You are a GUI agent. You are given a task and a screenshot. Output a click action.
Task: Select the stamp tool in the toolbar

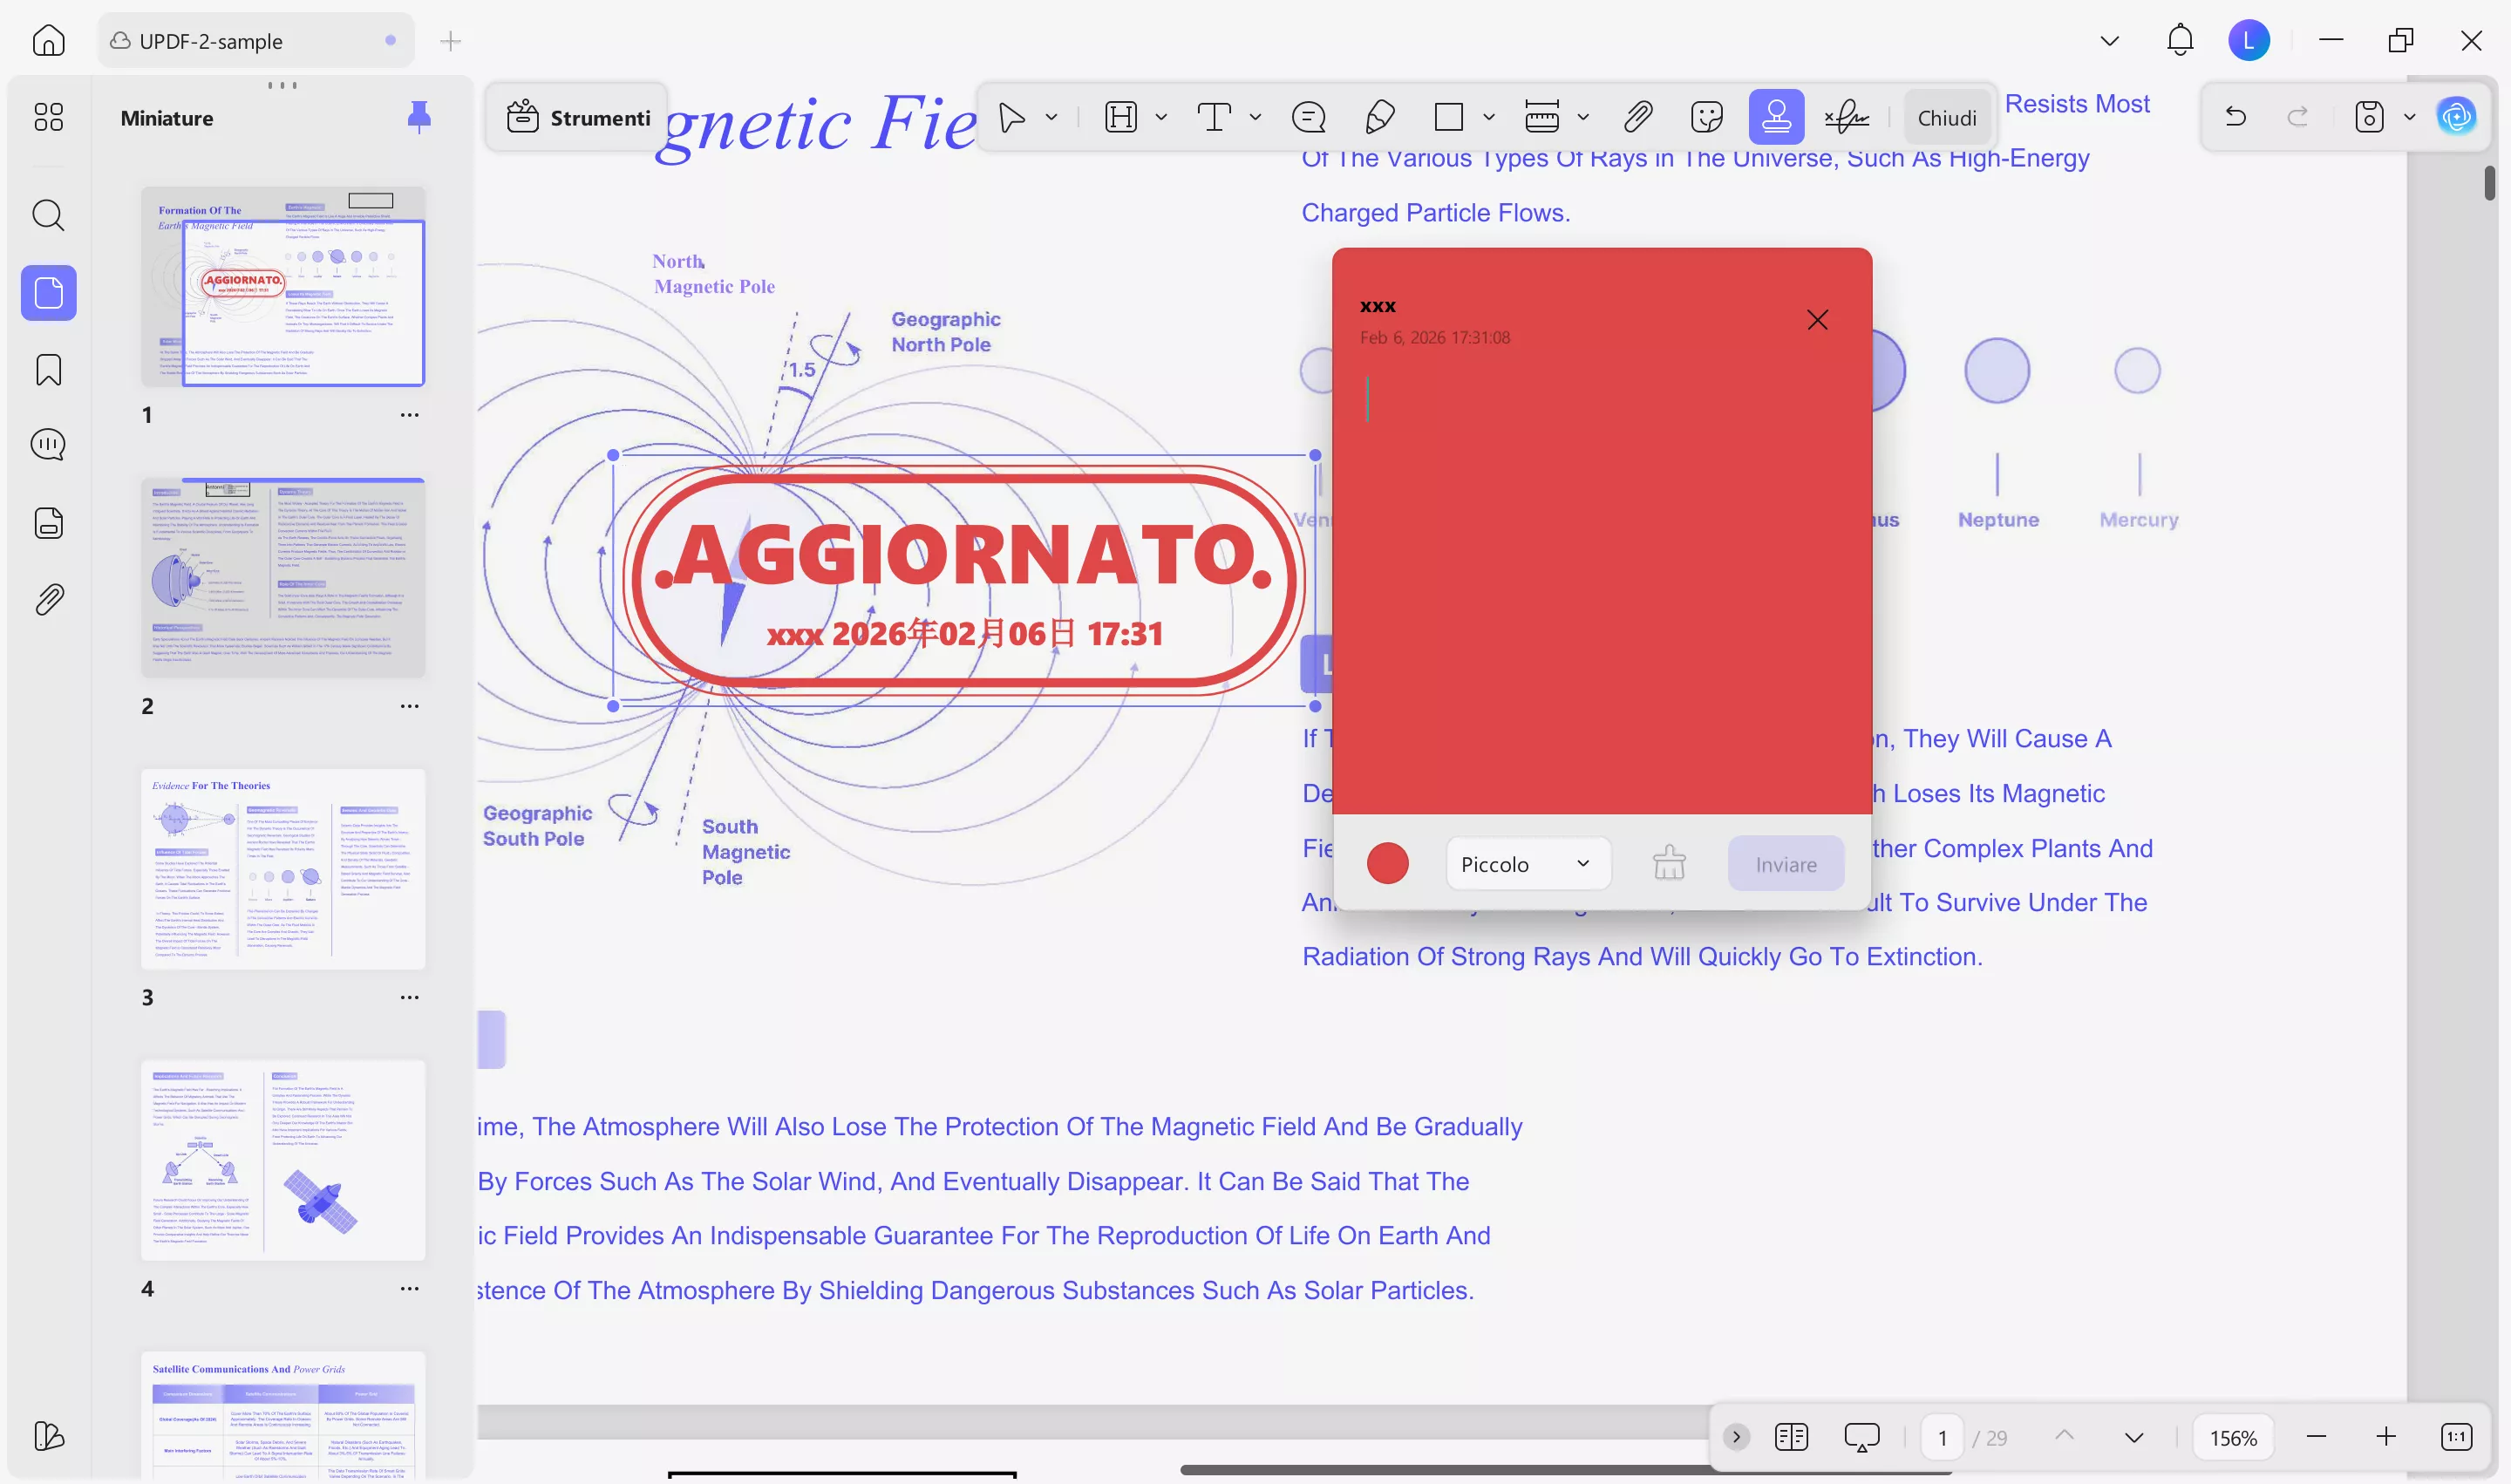pos(1775,116)
